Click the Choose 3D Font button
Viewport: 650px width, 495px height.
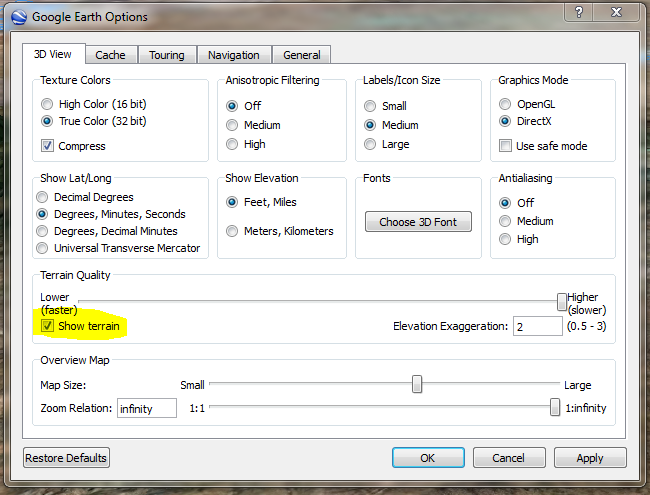pos(418,222)
